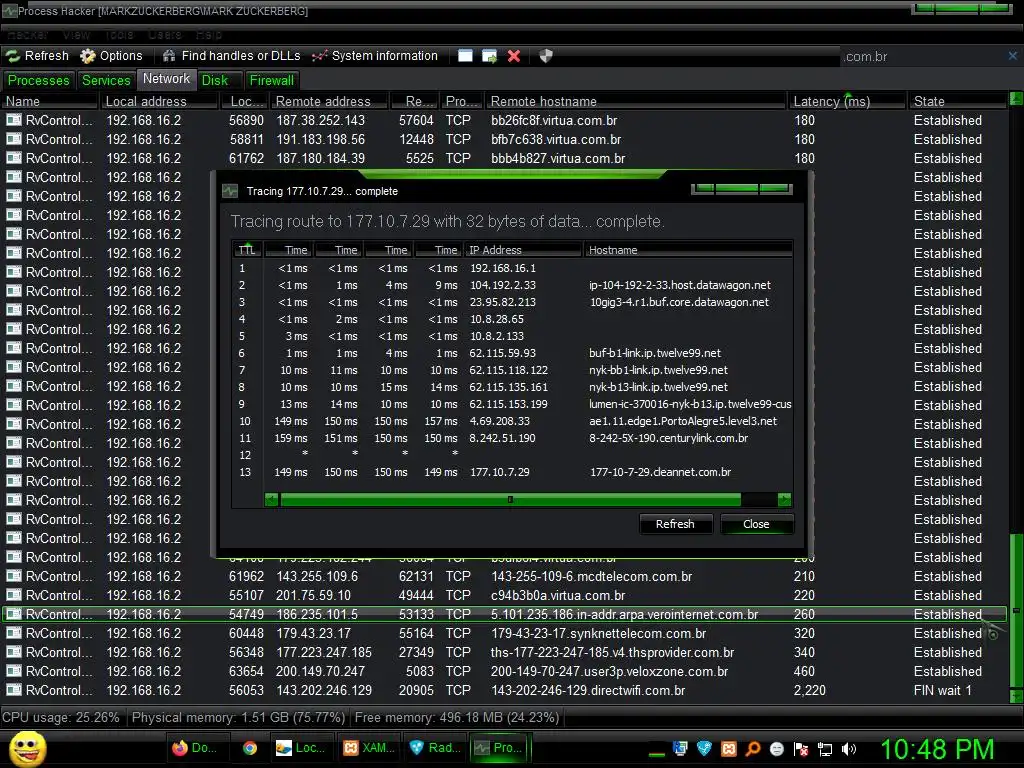The image size is (1024, 768).
Task: Sort by State column header
Action: (x=957, y=101)
